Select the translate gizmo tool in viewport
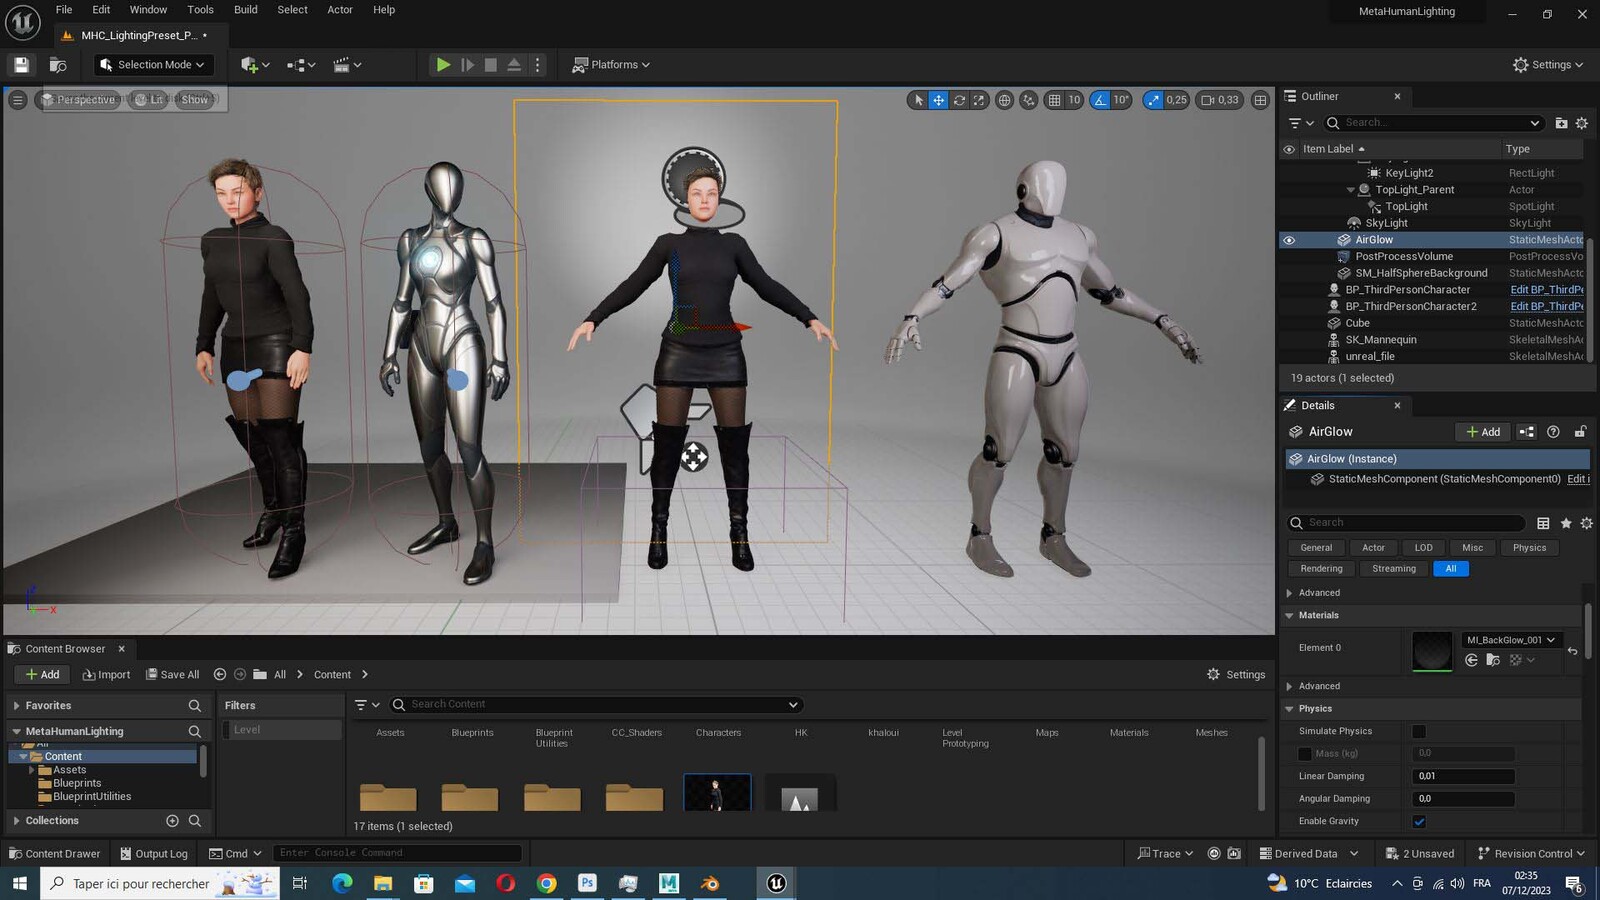Image resolution: width=1600 pixels, height=900 pixels. tap(938, 100)
